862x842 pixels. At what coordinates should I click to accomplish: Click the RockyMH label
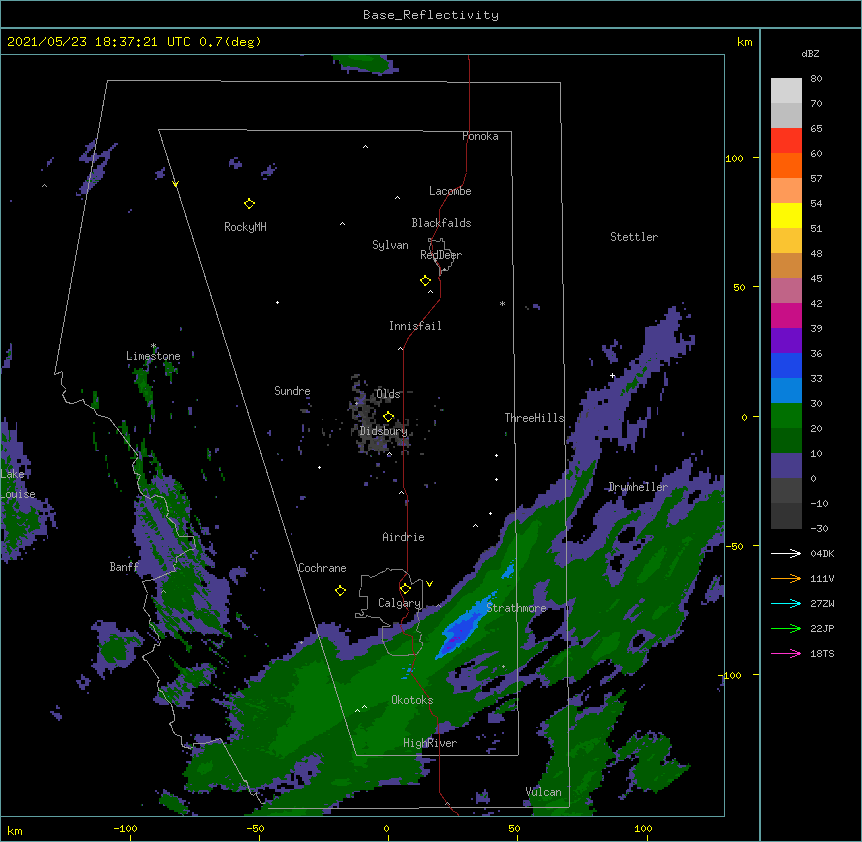click(245, 227)
